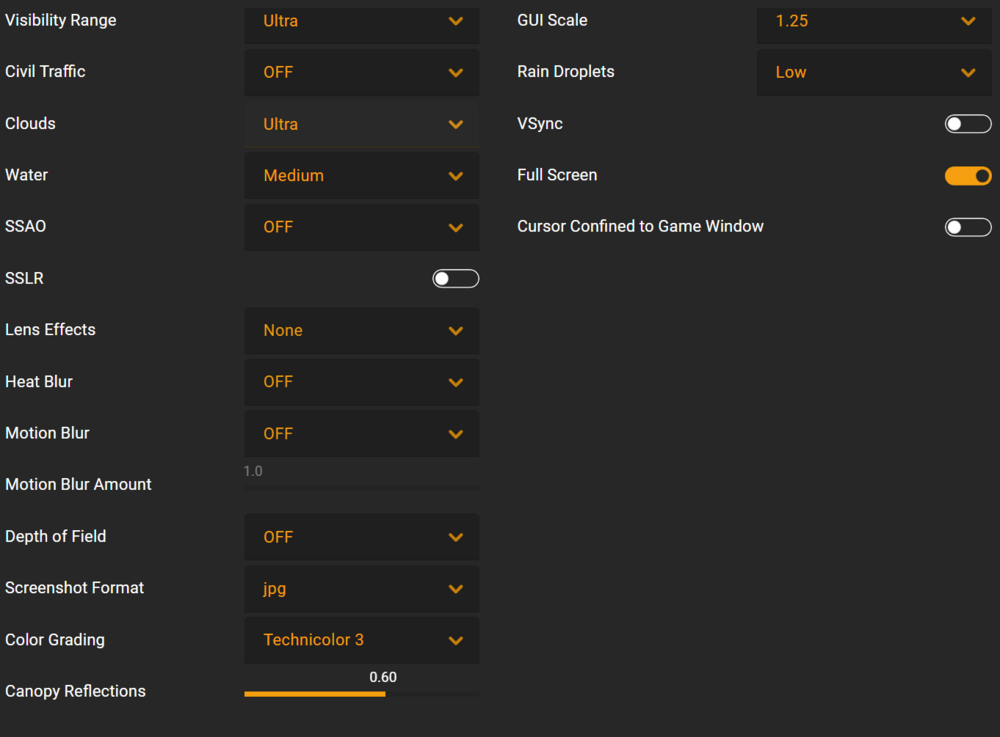Click the Technicolor 3 color grading value
Viewport: 1000px width, 737px height.
[313, 640]
